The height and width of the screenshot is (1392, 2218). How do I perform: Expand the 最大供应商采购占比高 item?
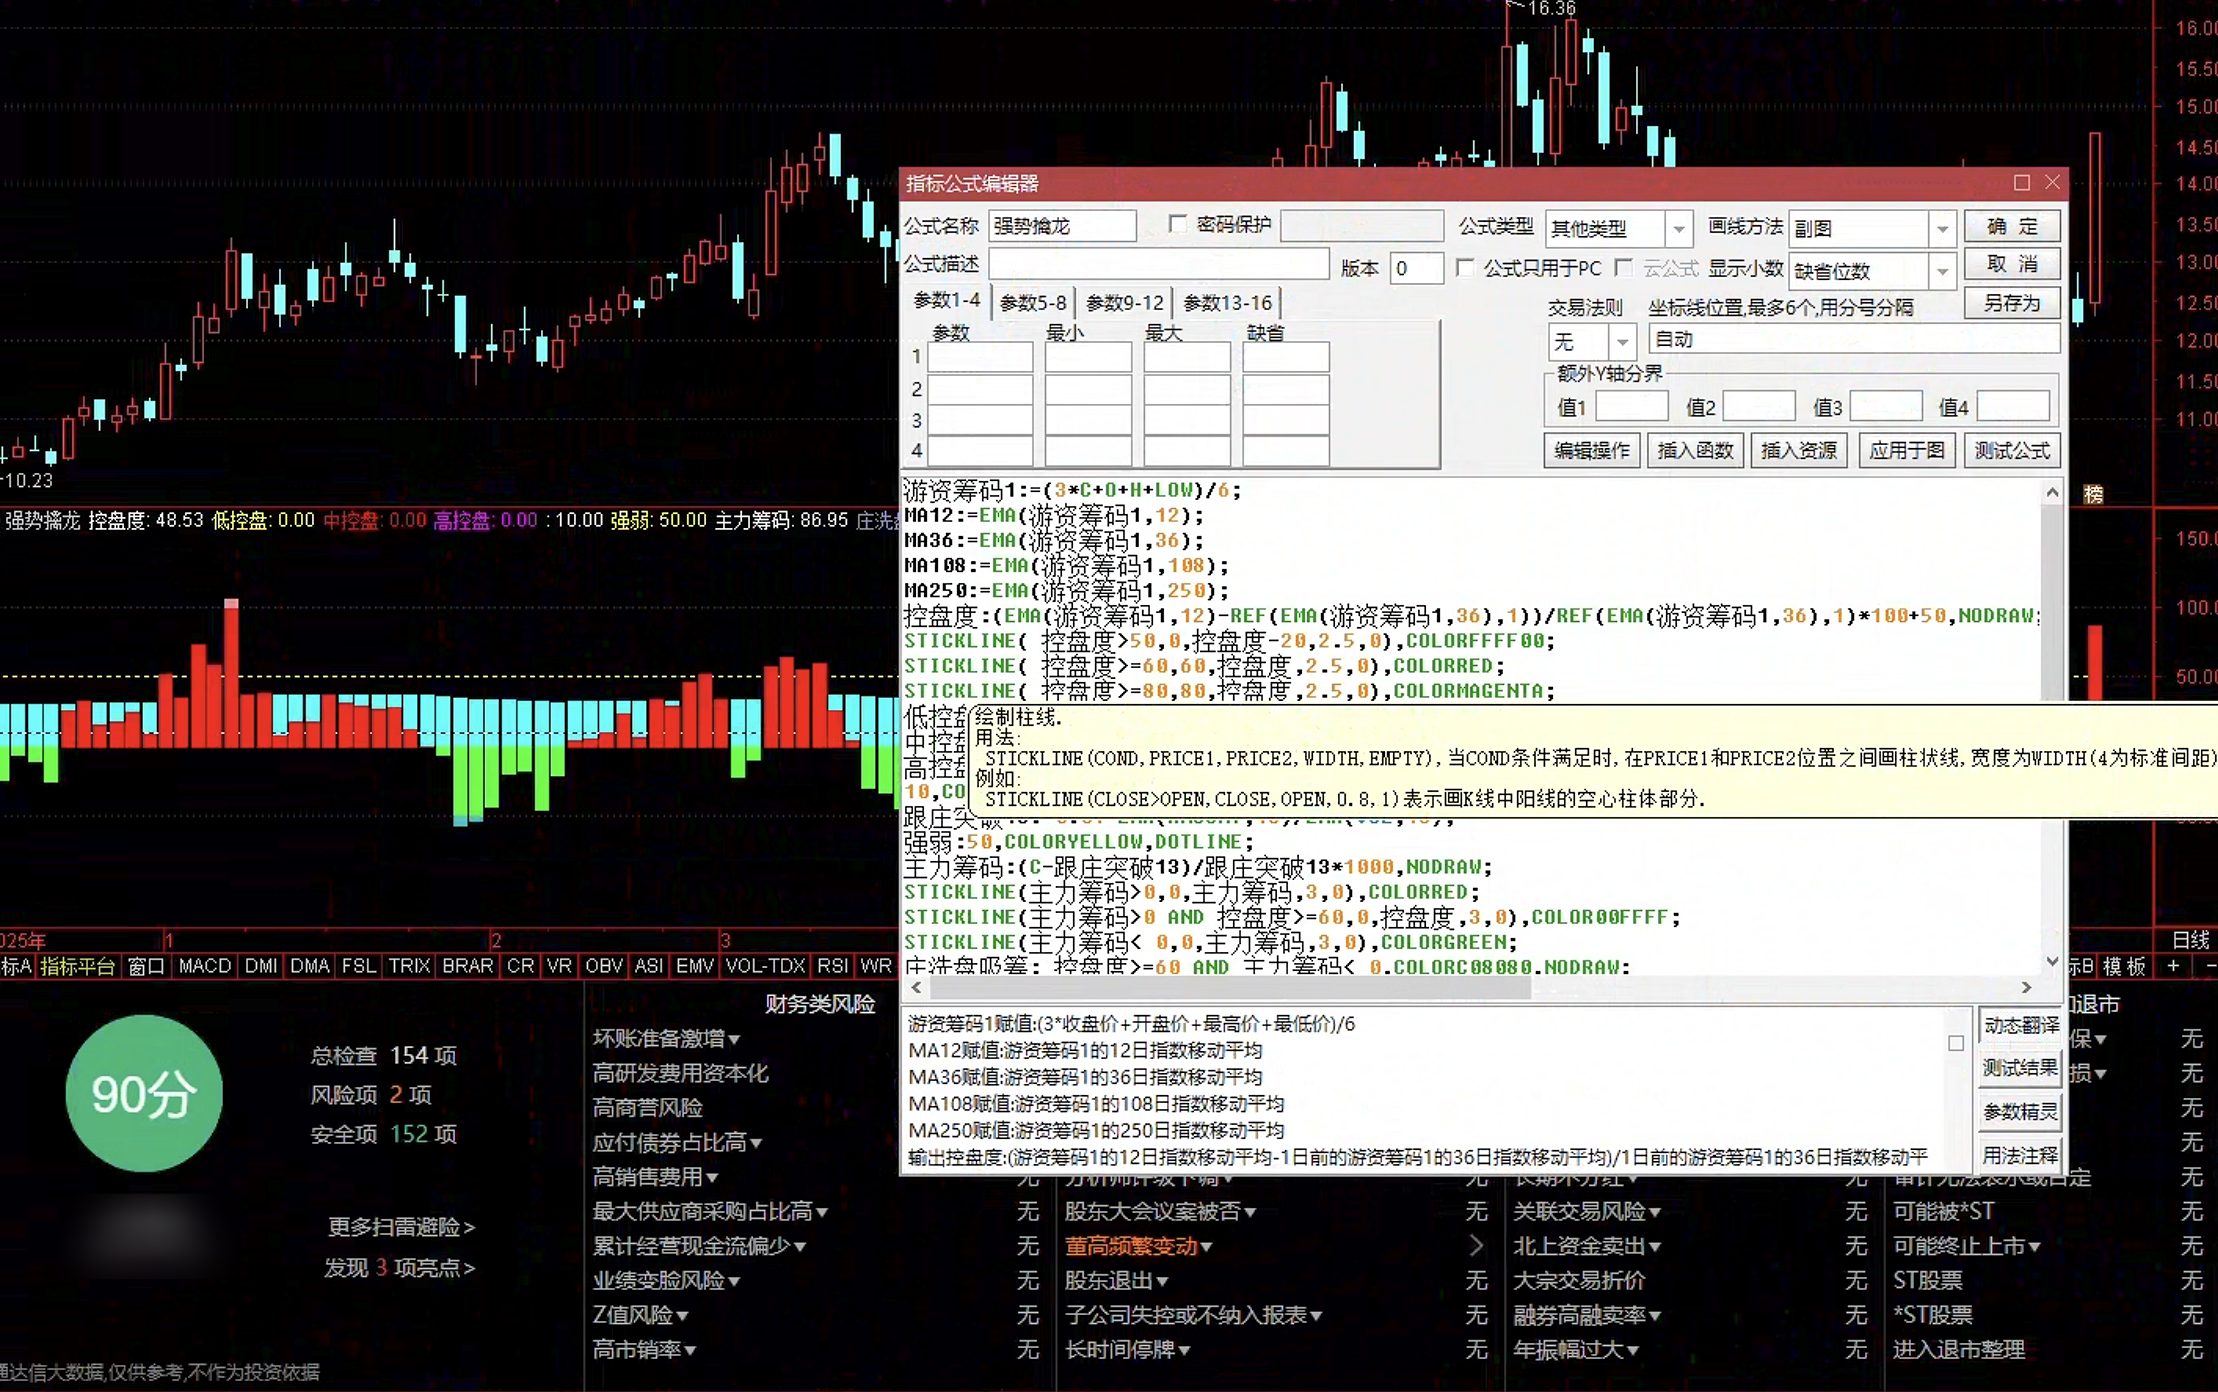point(822,1212)
